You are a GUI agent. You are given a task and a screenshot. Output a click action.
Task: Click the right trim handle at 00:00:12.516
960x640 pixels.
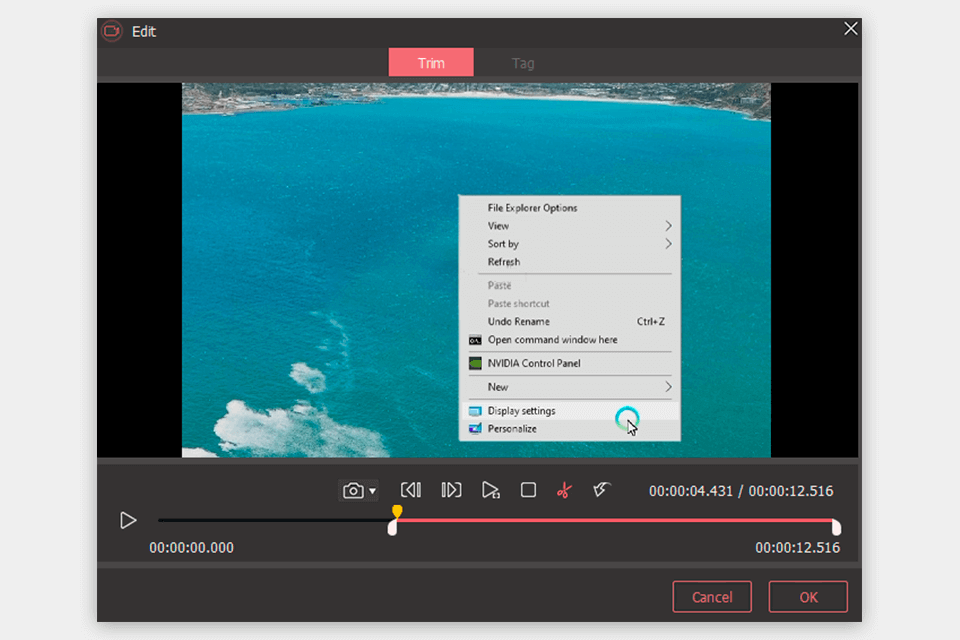[837, 525]
